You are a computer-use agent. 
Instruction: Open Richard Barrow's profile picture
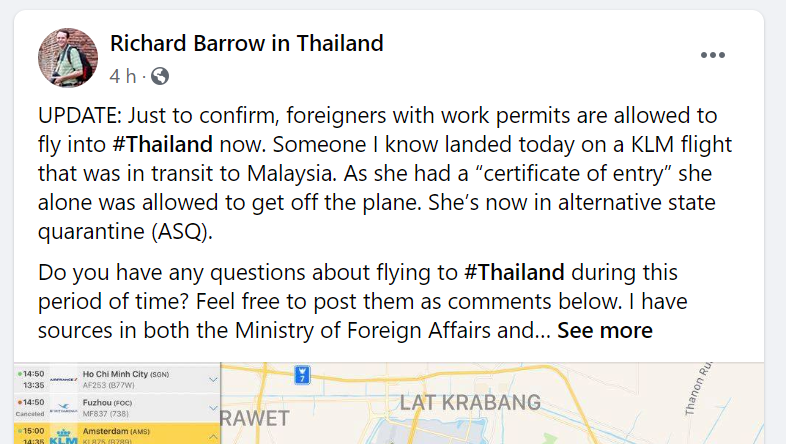point(68,58)
